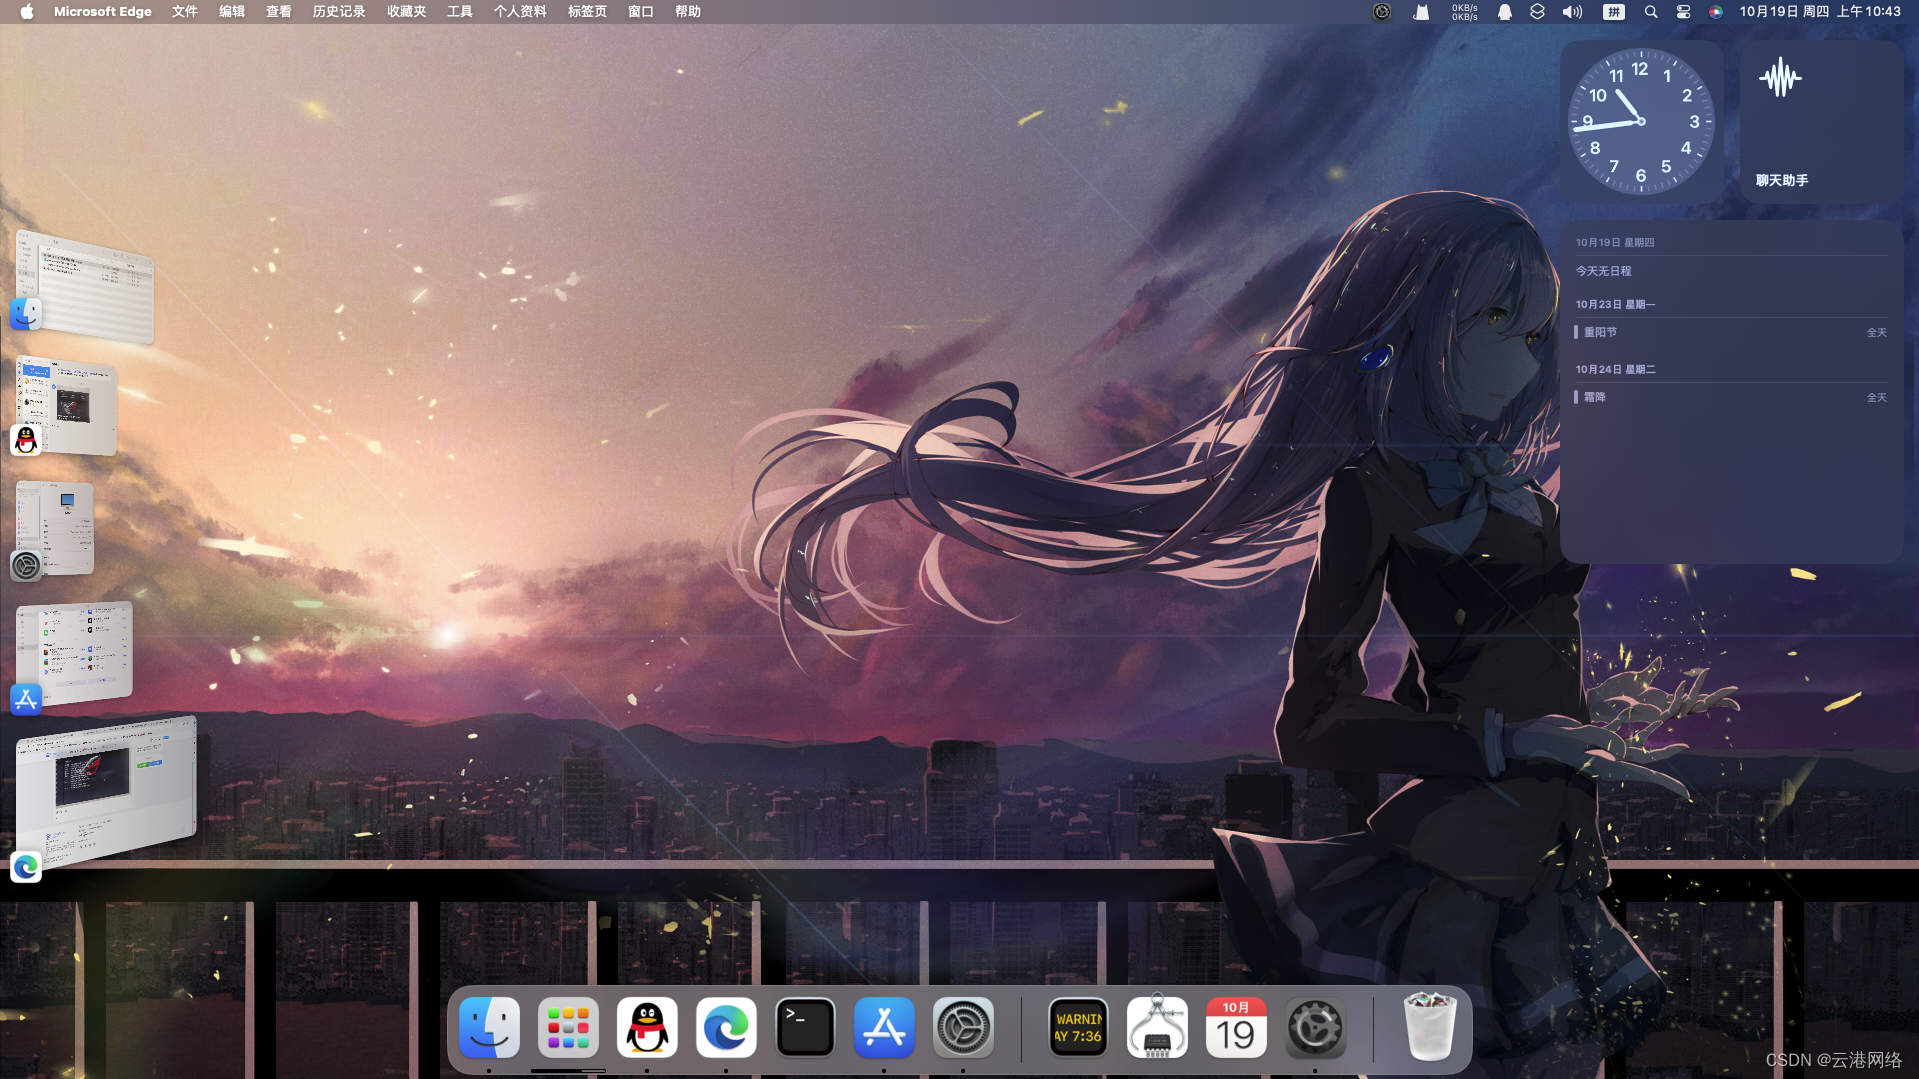The width and height of the screenshot is (1919, 1079).
Task: Open the Trash in the Dock
Action: [x=1430, y=1027]
